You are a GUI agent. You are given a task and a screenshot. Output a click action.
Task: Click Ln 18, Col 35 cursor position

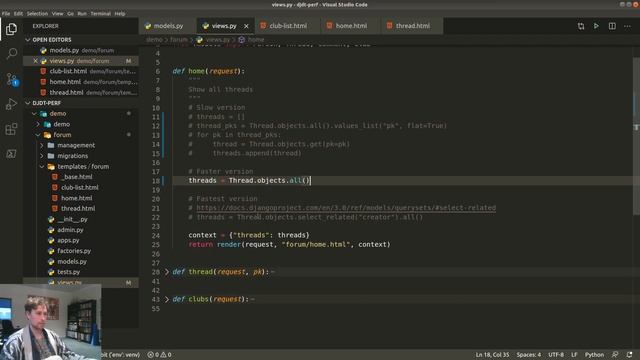coord(492,355)
